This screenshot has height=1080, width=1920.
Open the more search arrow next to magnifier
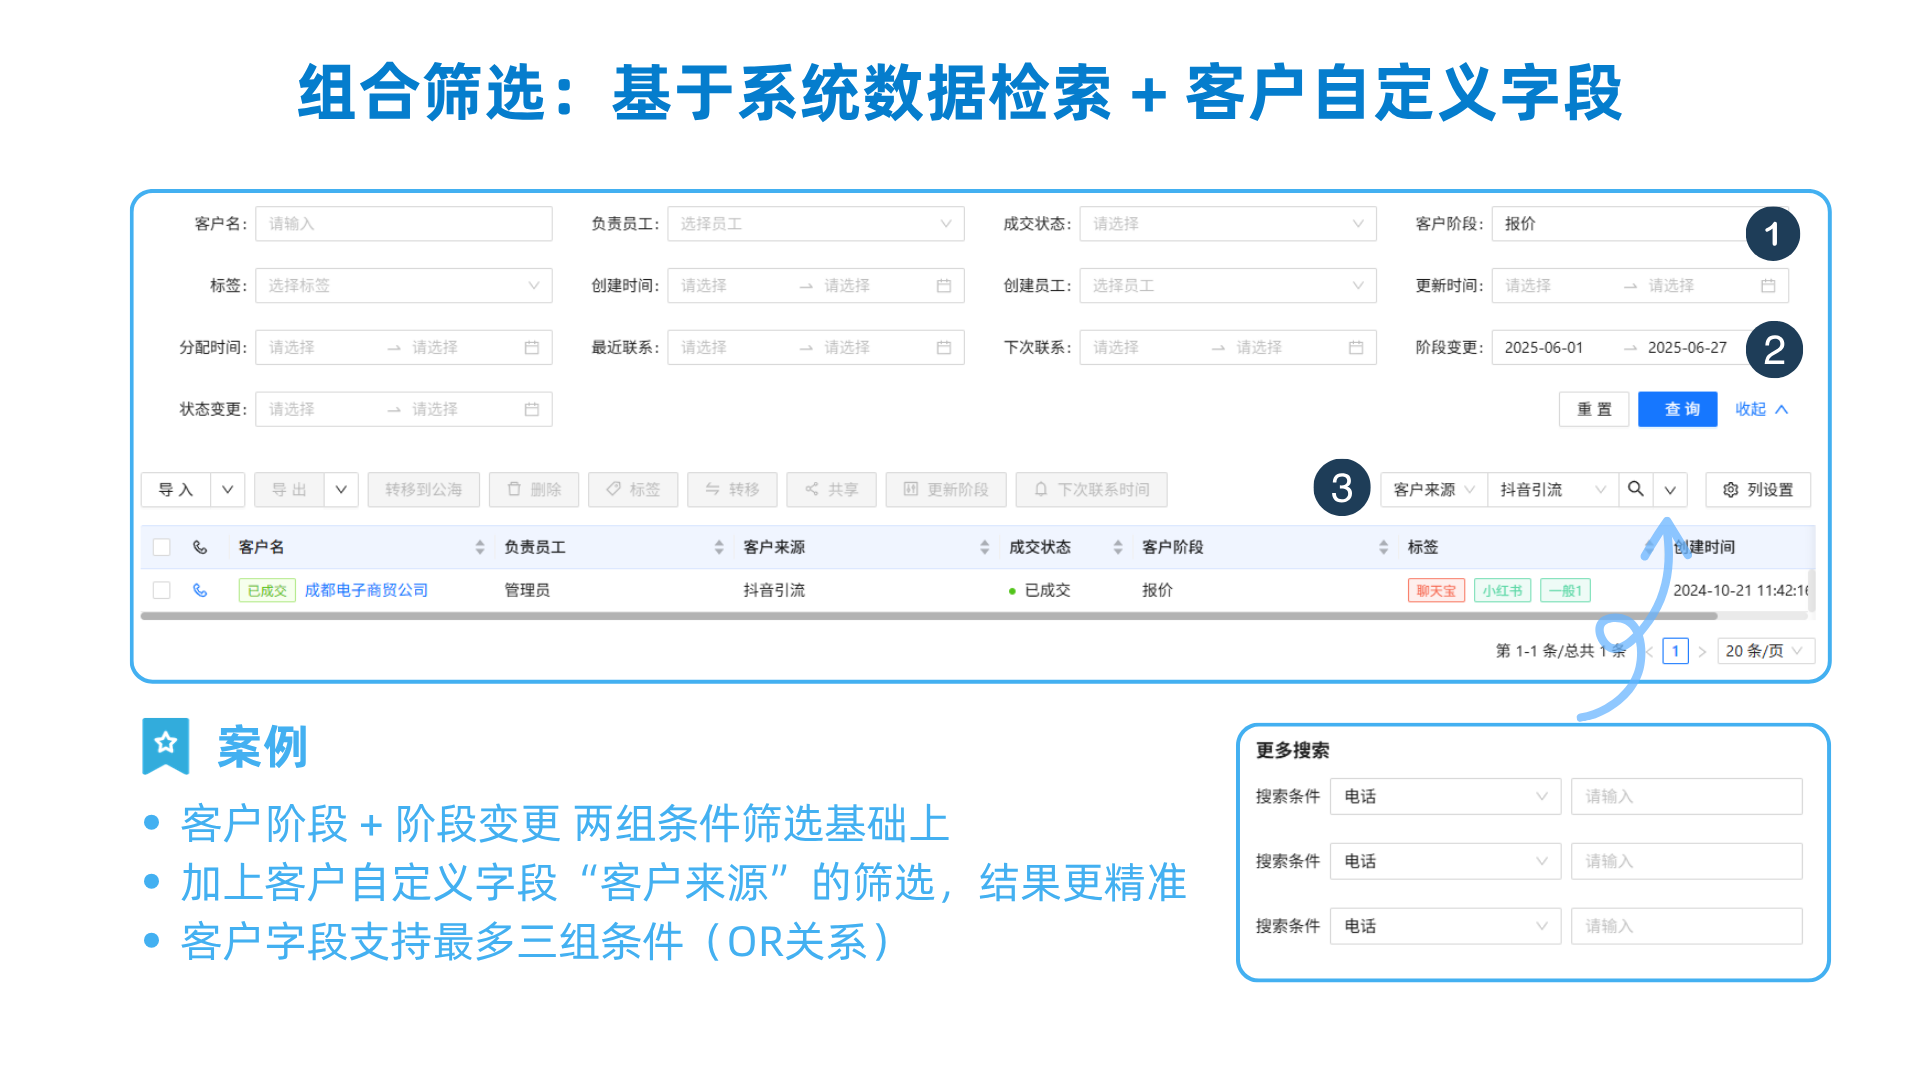[x=1670, y=490]
